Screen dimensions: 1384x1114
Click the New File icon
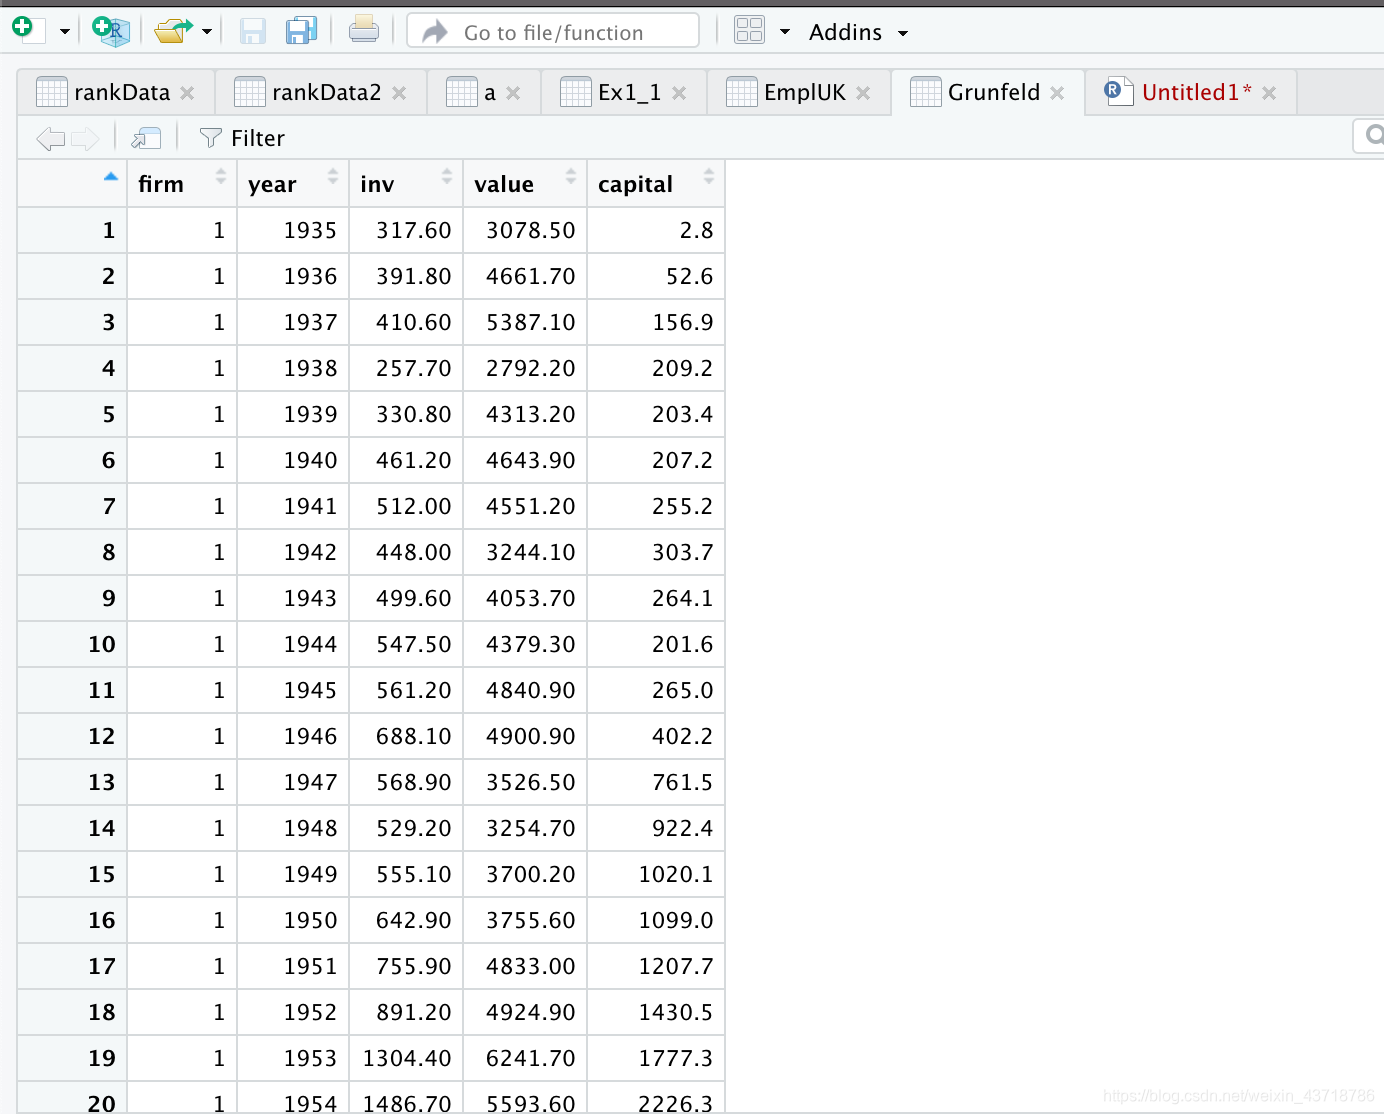[28, 30]
